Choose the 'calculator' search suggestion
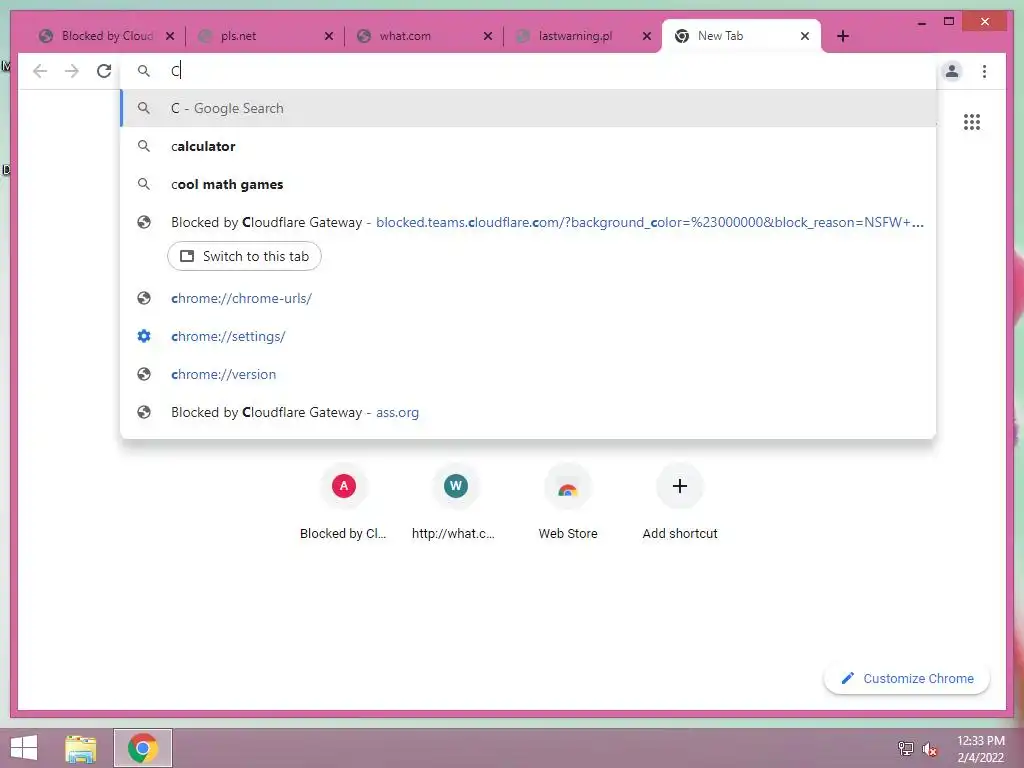1024x768 pixels. pos(528,146)
